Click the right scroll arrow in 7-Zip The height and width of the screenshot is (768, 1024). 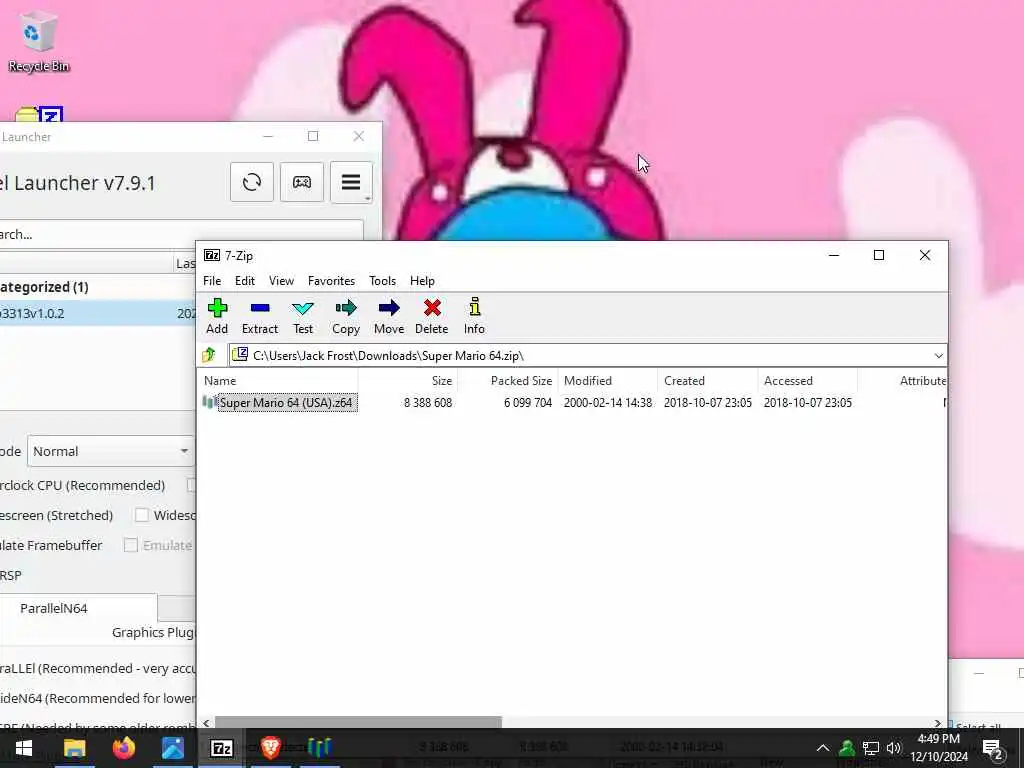(x=938, y=723)
